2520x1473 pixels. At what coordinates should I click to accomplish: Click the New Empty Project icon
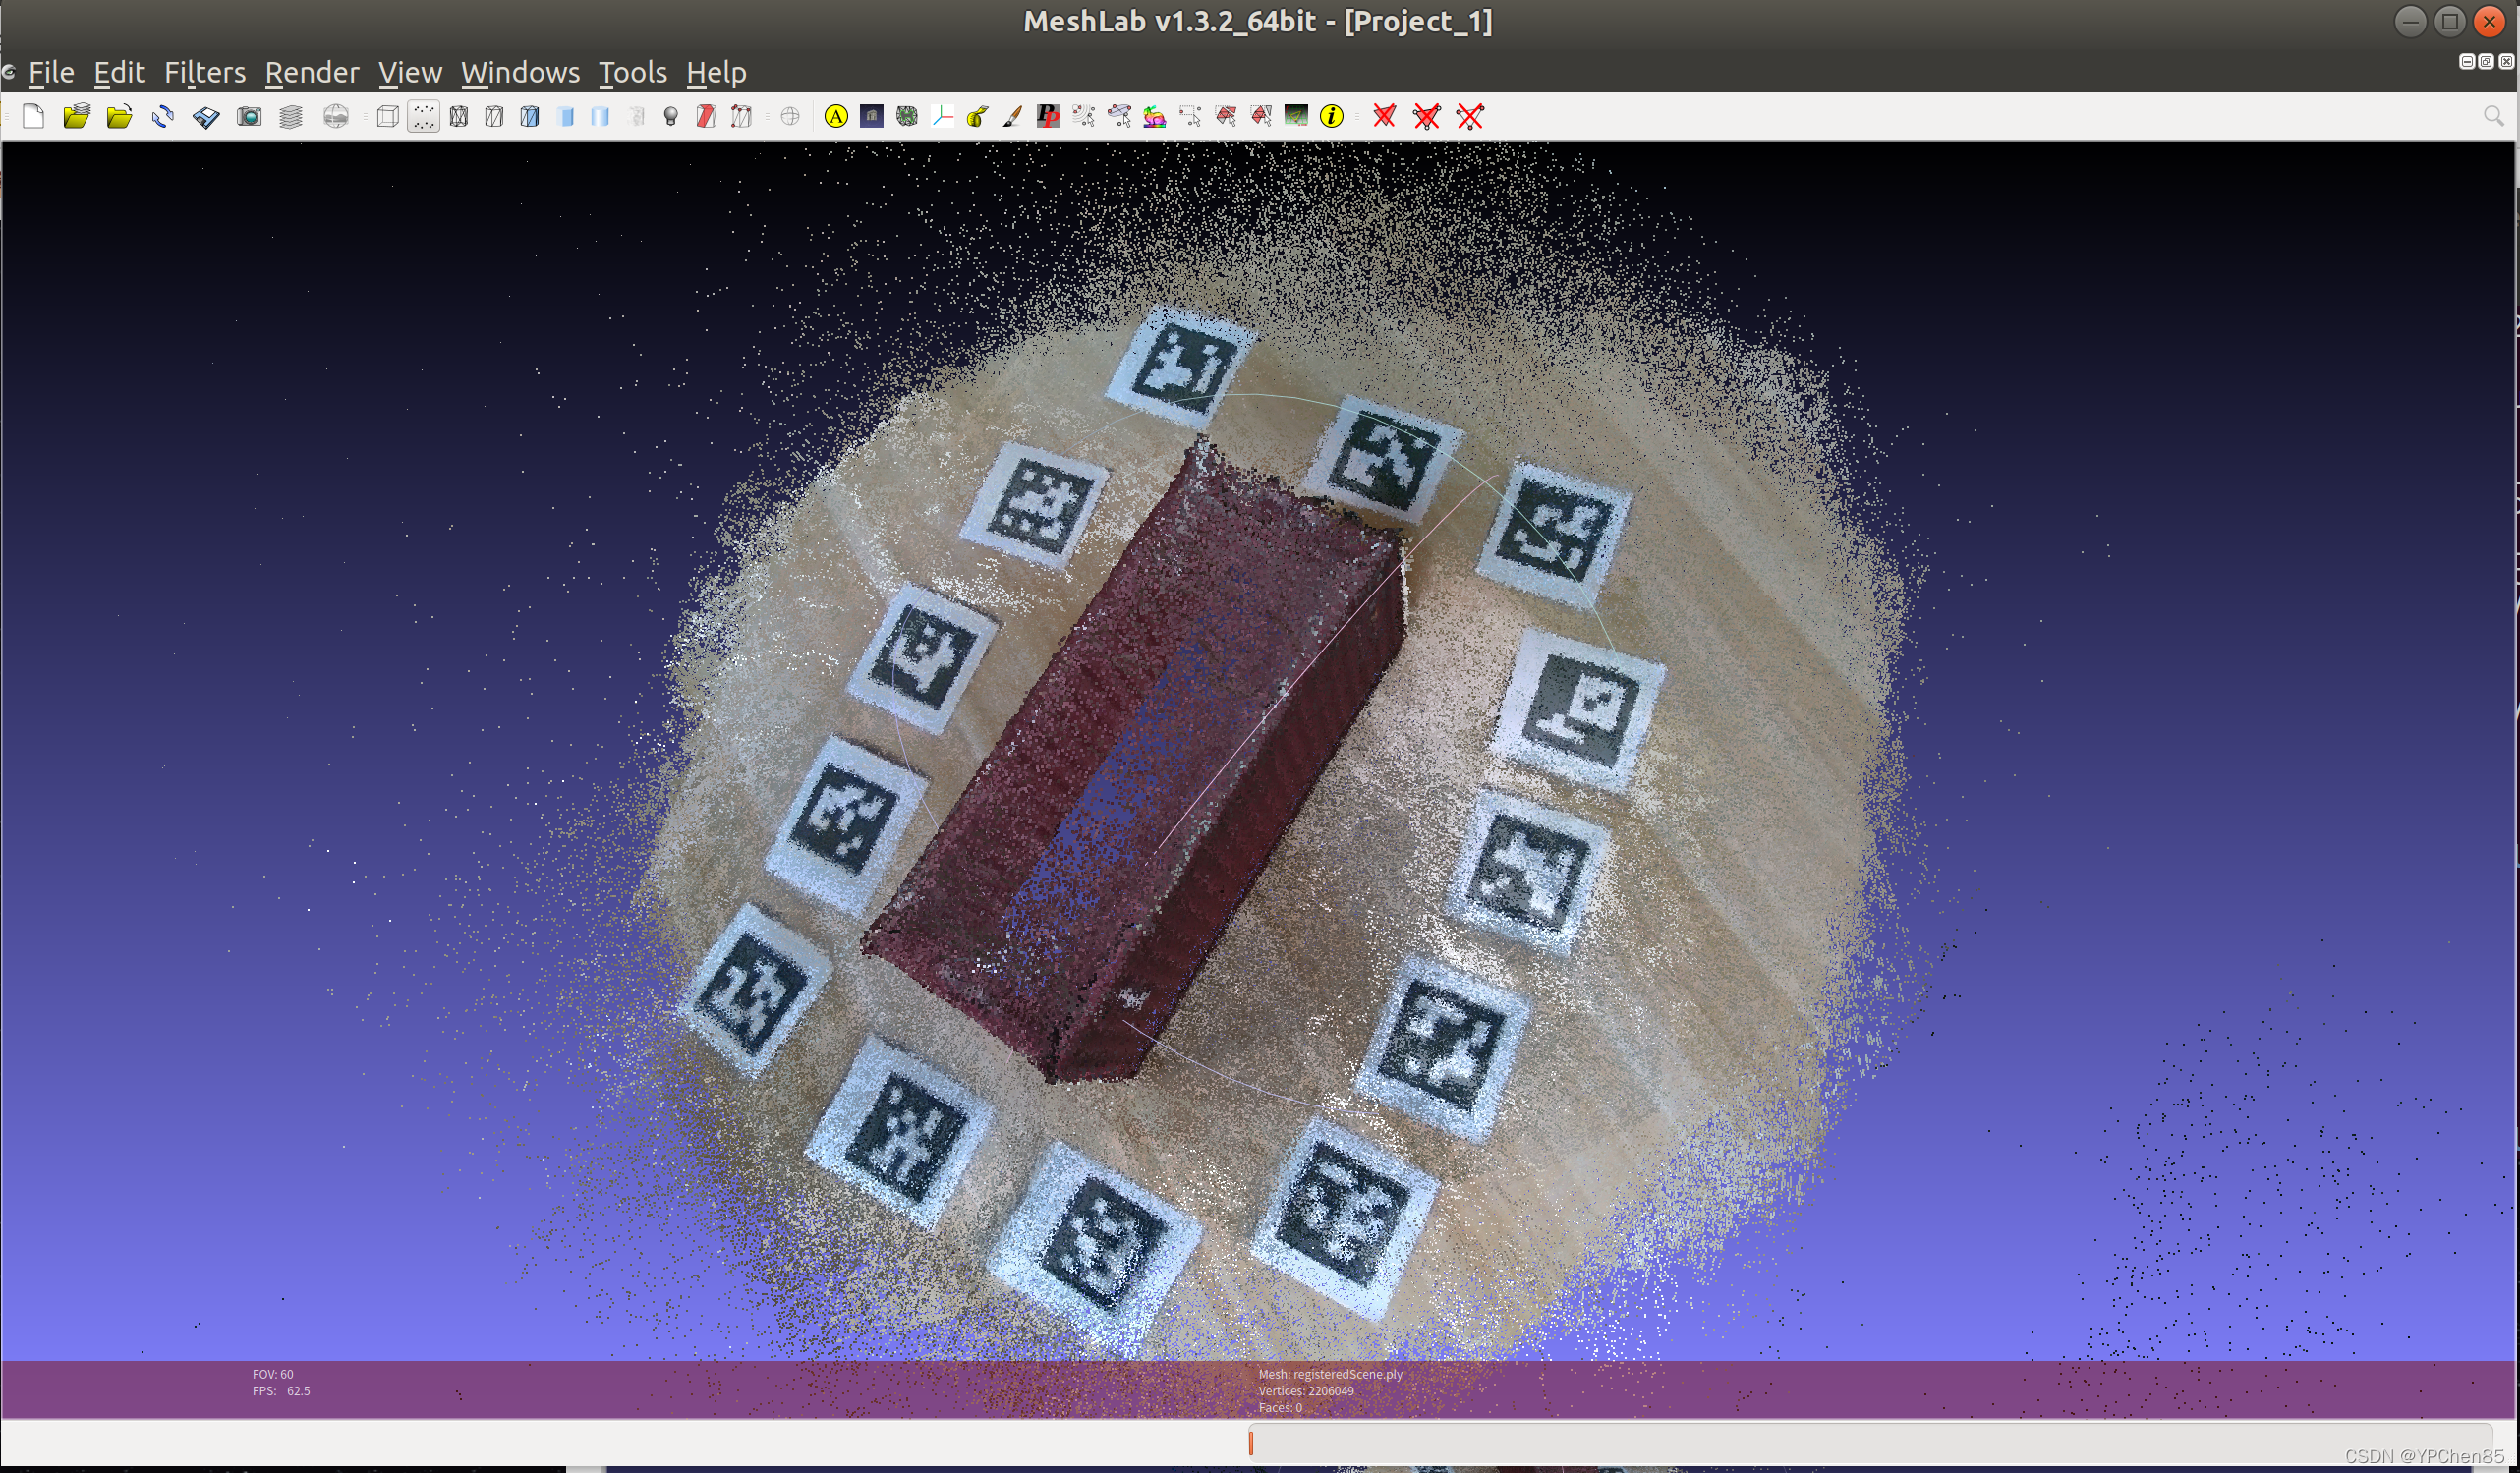(34, 117)
